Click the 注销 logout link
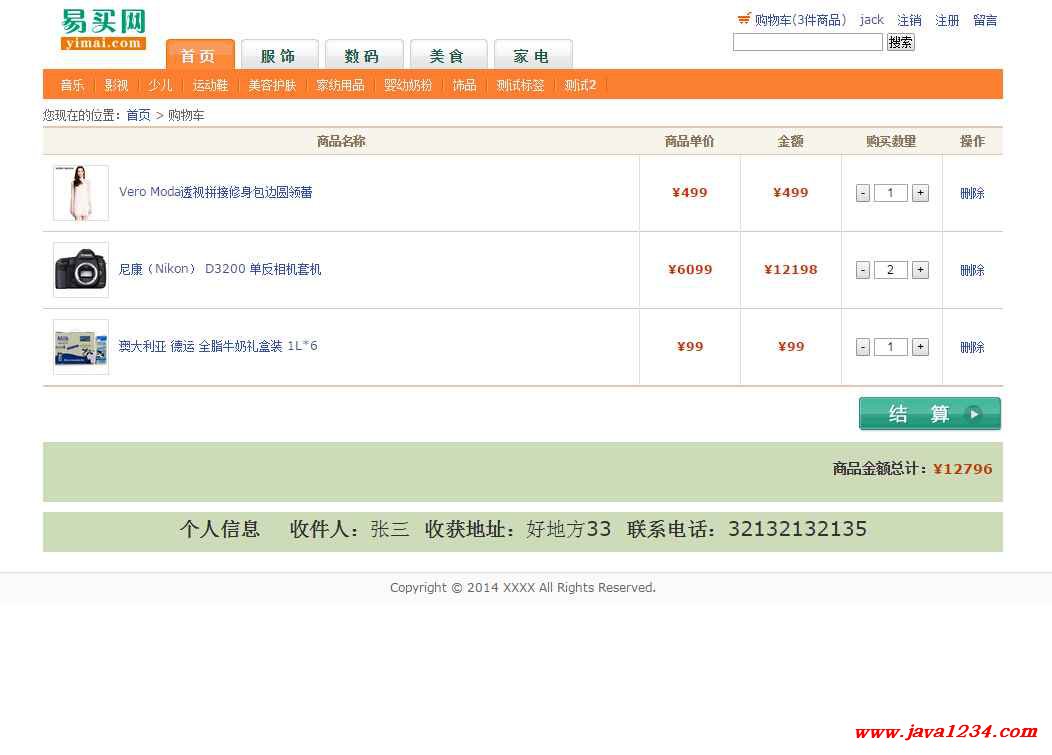1052x755 pixels. point(909,20)
